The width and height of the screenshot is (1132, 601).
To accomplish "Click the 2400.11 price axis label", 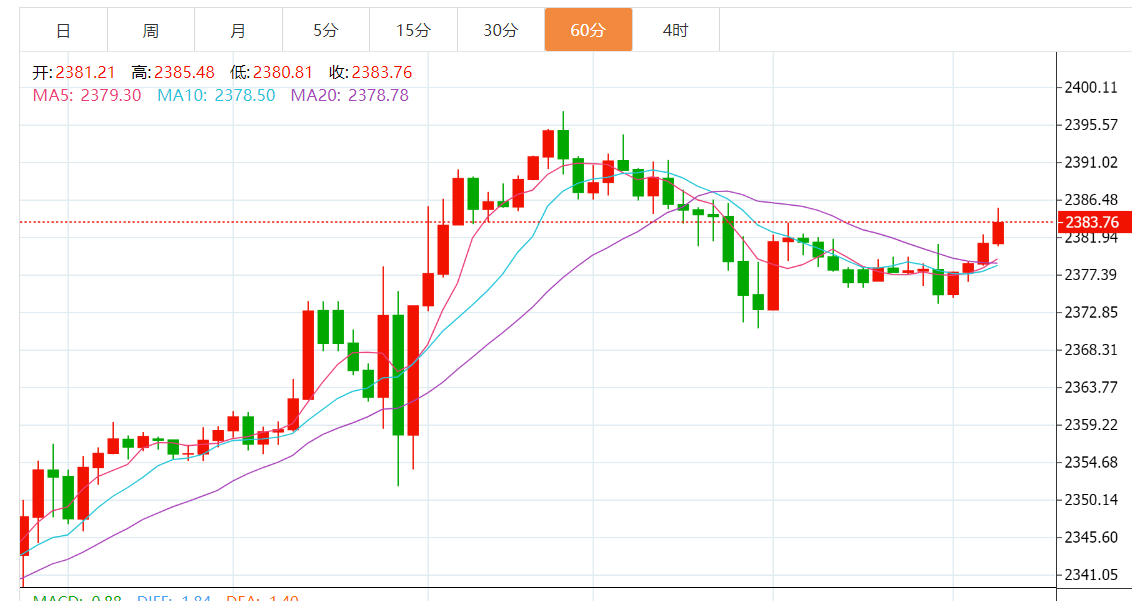I will (1091, 87).
